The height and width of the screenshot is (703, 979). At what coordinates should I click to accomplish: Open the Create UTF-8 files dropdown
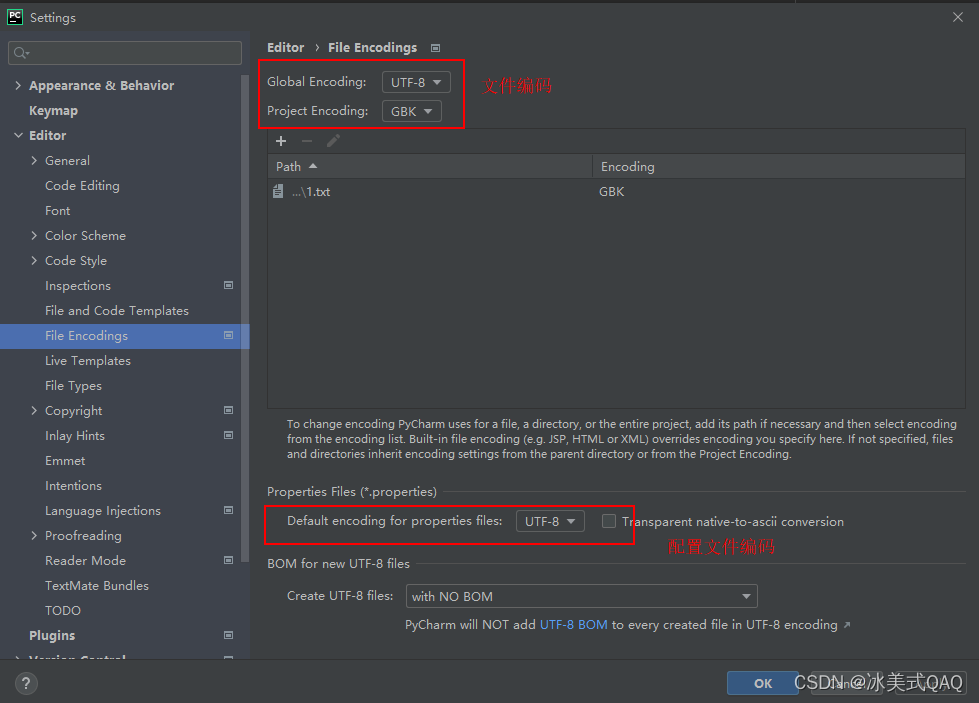(x=581, y=596)
